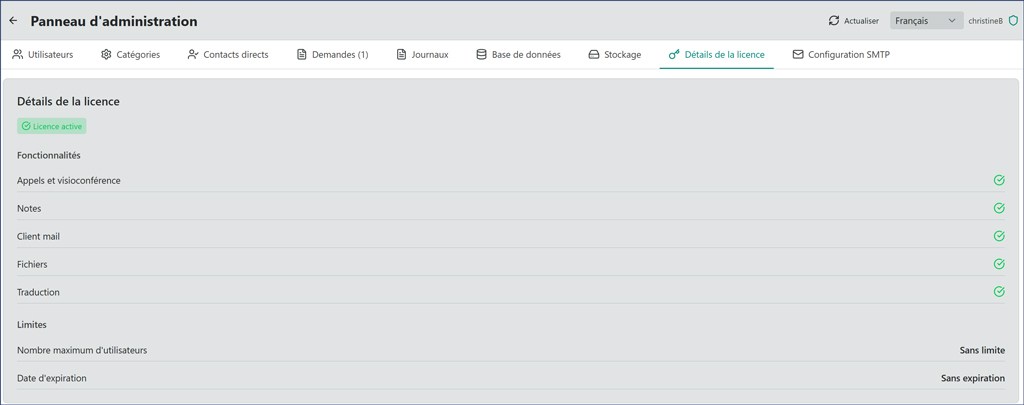The width and height of the screenshot is (1024, 405).
Task: Go to the Journaux tab
Action: click(x=422, y=55)
